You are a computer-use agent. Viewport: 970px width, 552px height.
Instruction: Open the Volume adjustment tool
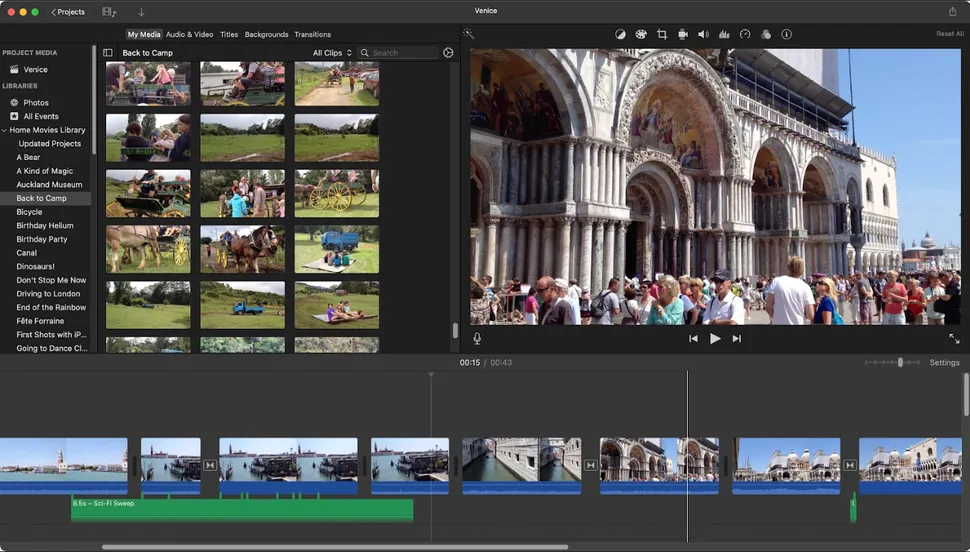click(x=703, y=34)
